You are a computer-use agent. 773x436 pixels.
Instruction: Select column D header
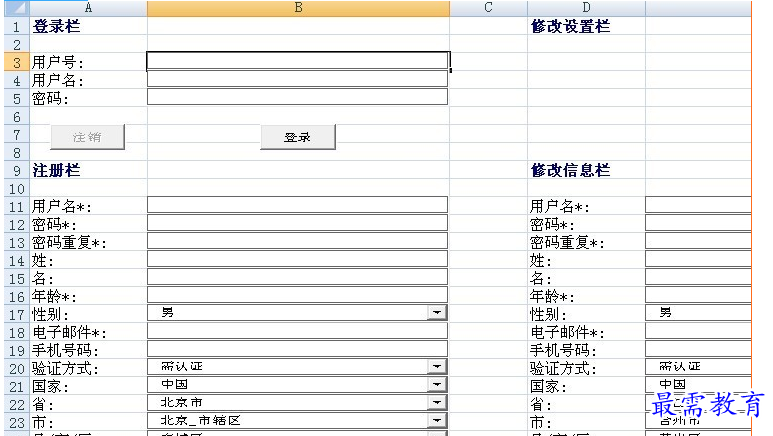[586, 8]
